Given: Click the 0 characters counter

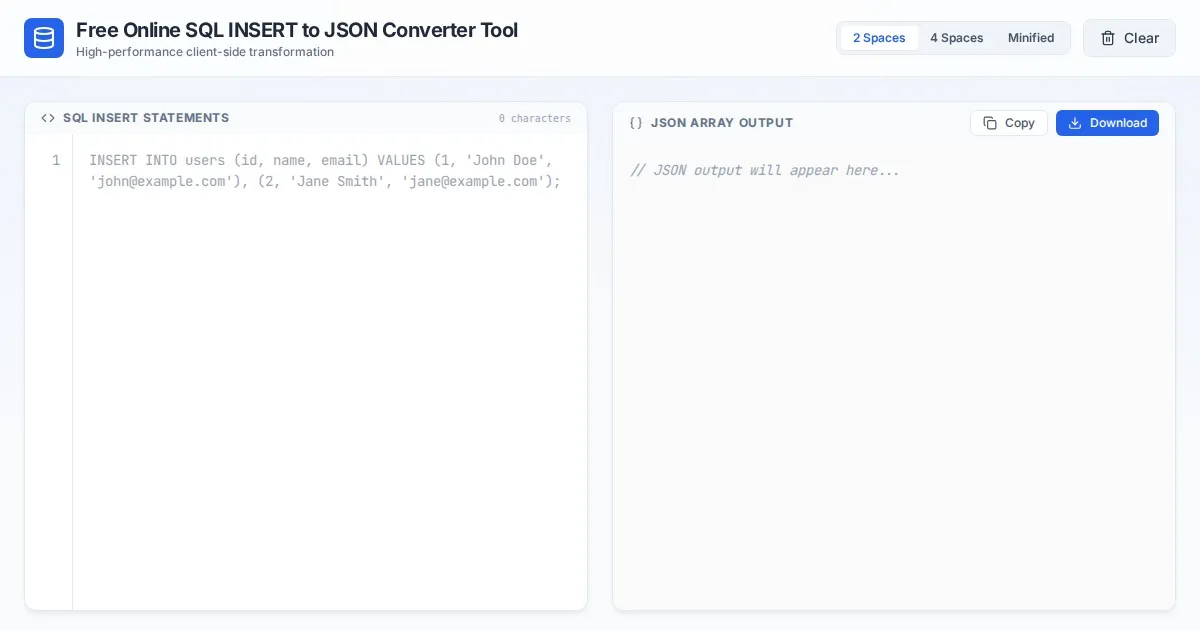Looking at the screenshot, I should [x=535, y=118].
